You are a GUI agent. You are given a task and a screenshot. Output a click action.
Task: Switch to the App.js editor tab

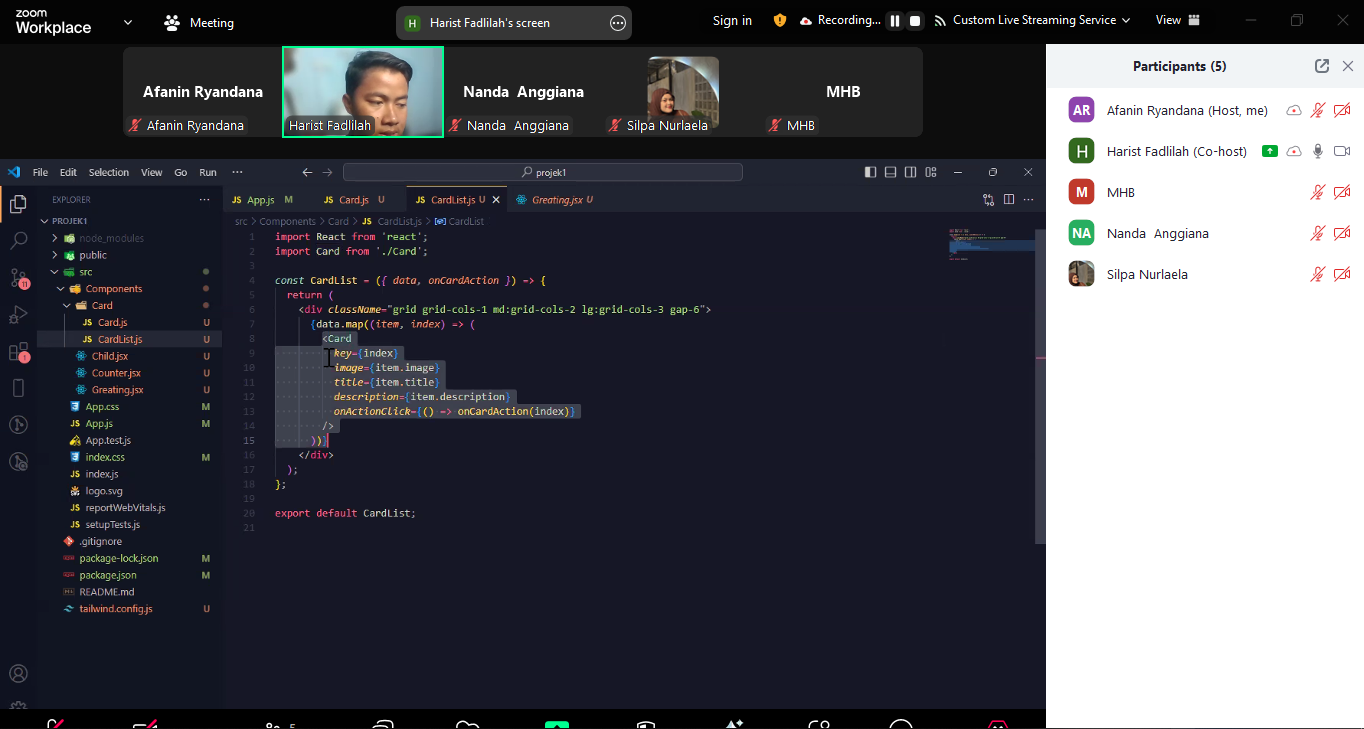(263, 200)
